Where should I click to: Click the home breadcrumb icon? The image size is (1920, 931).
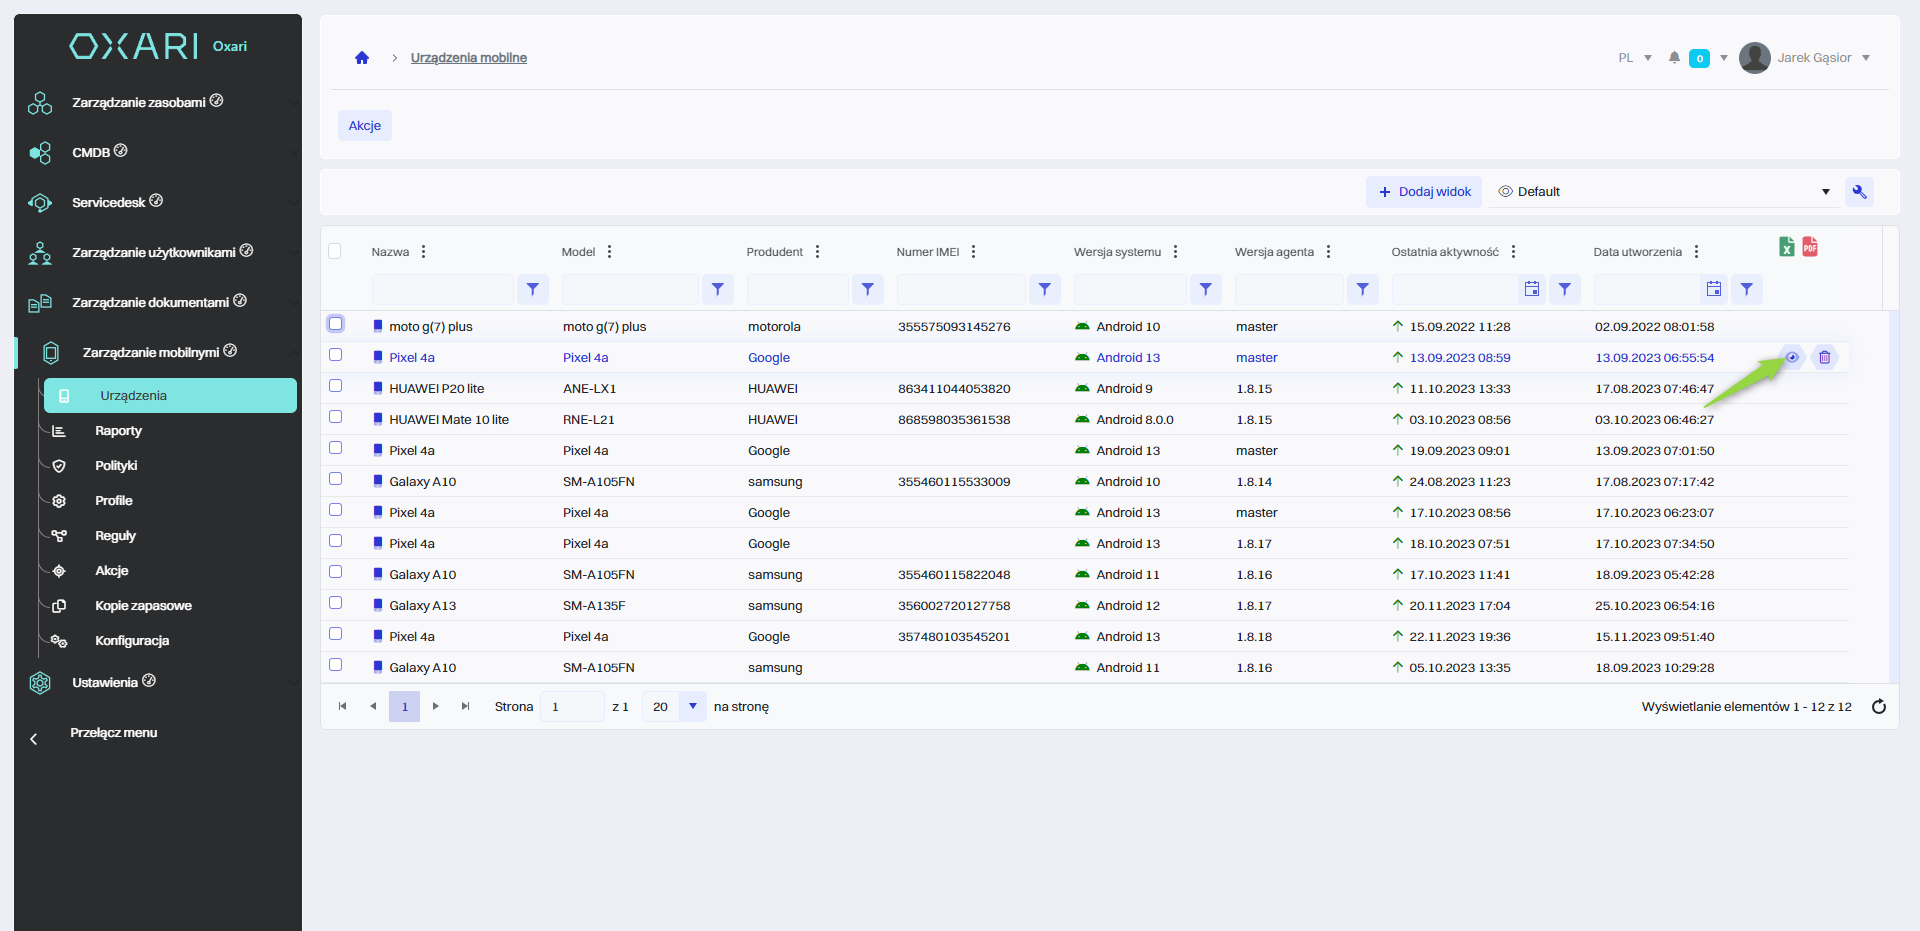[362, 58]
